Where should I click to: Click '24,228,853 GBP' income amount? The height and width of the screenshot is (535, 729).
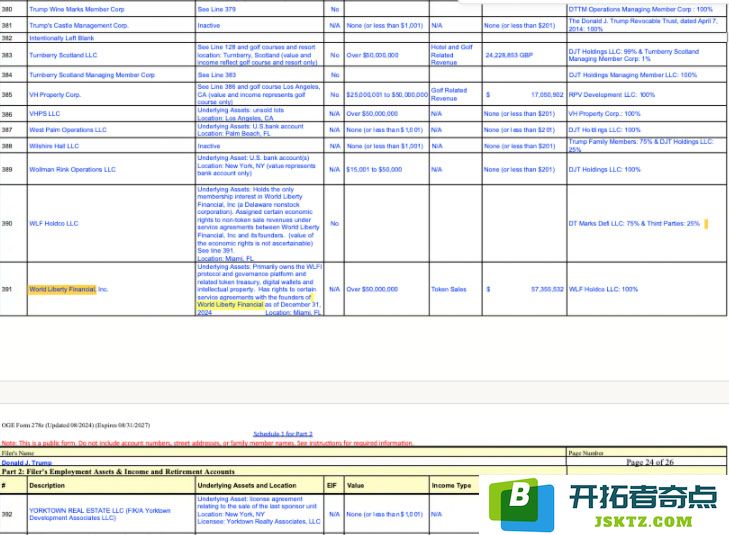[x=509, y=55]
